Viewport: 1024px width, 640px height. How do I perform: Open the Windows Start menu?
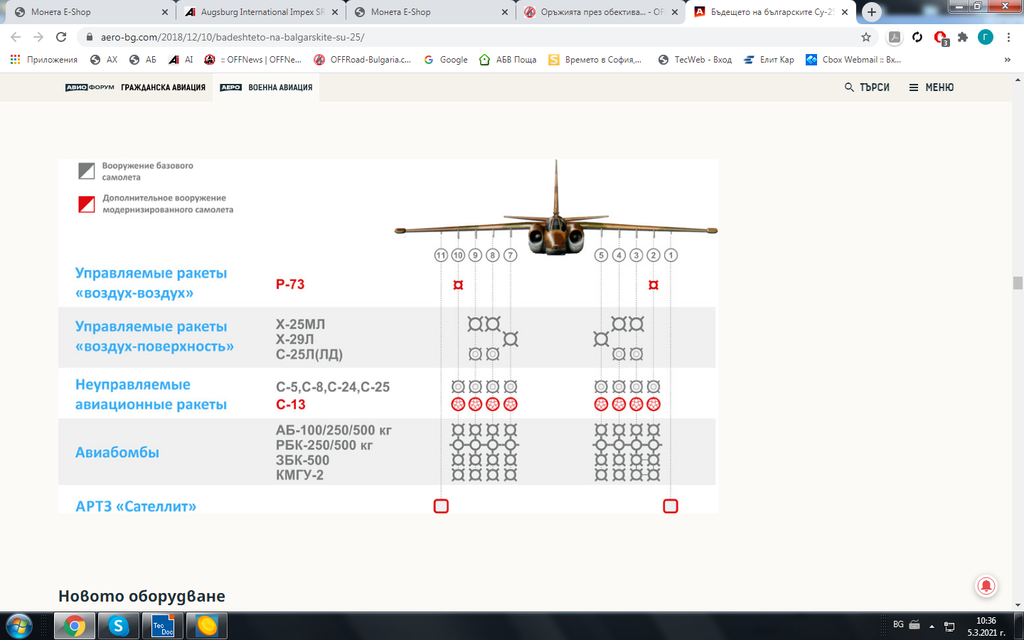(x=18, y=626)
